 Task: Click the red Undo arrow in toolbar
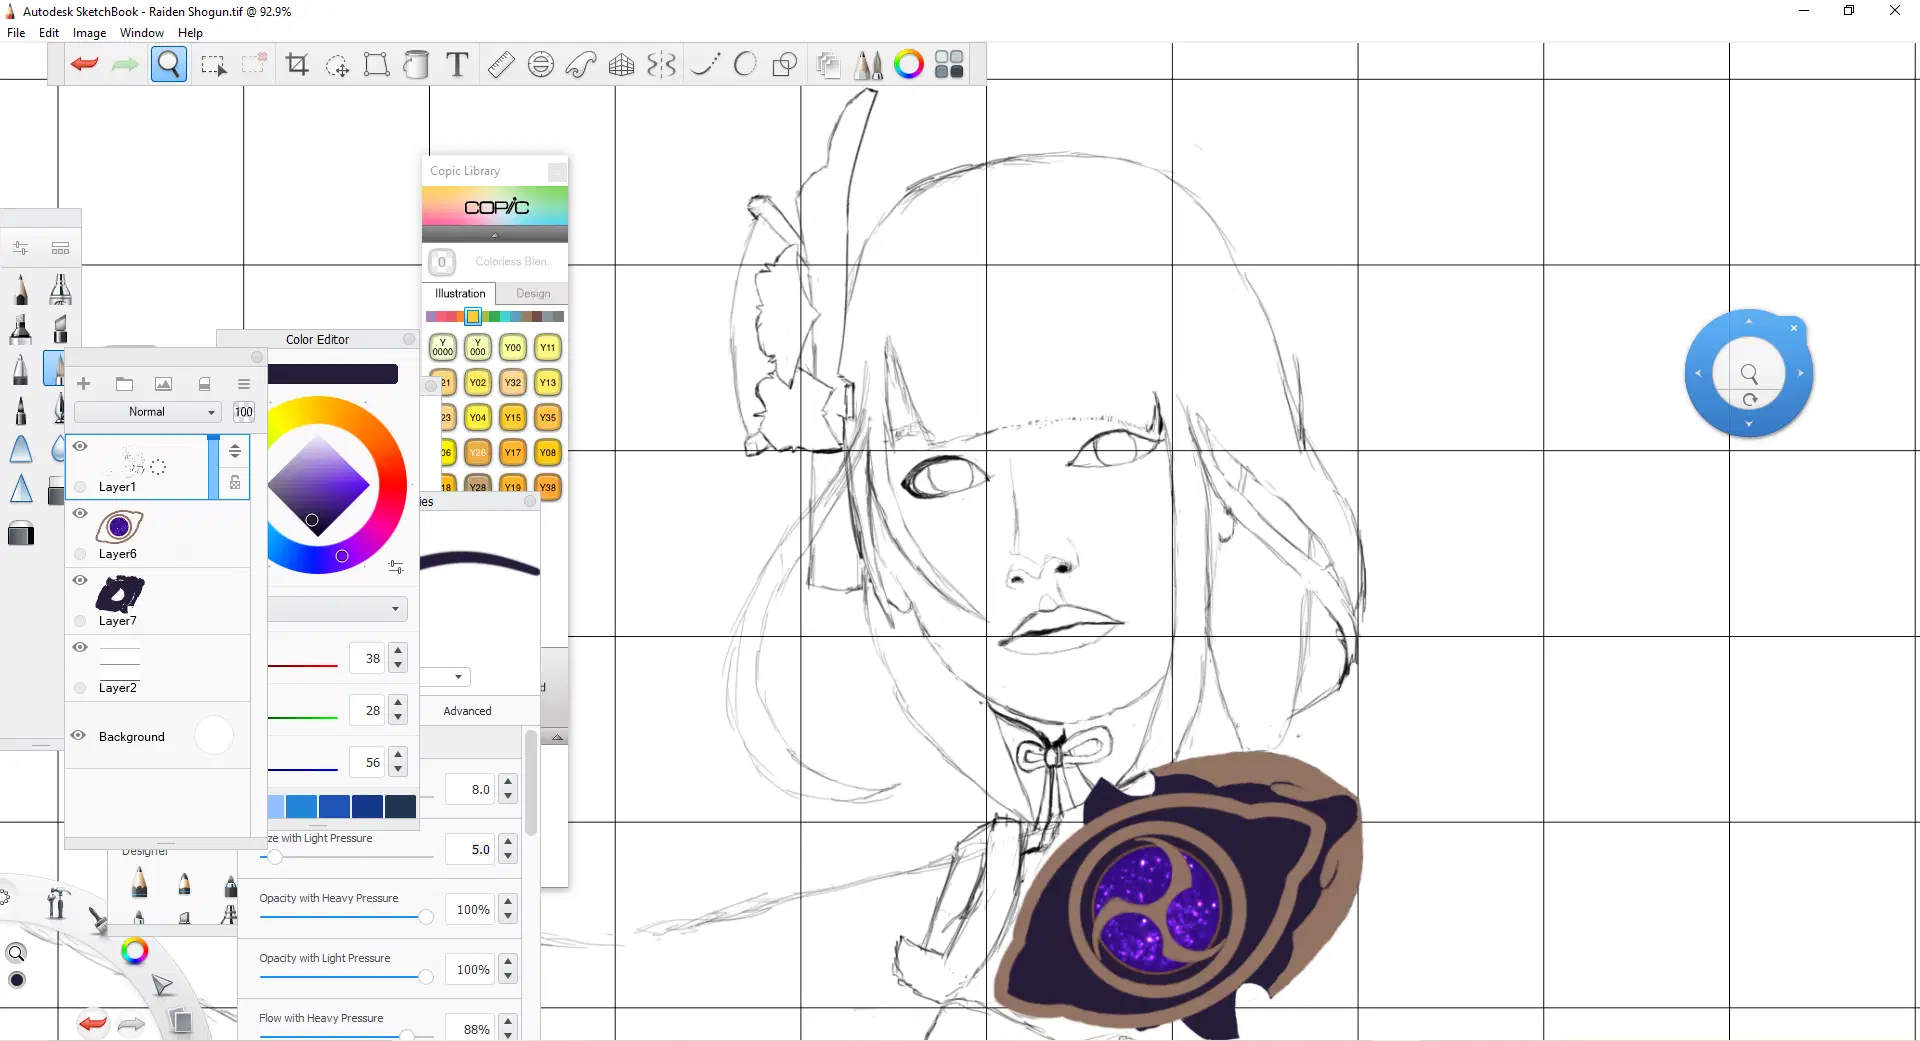(84, 65)
